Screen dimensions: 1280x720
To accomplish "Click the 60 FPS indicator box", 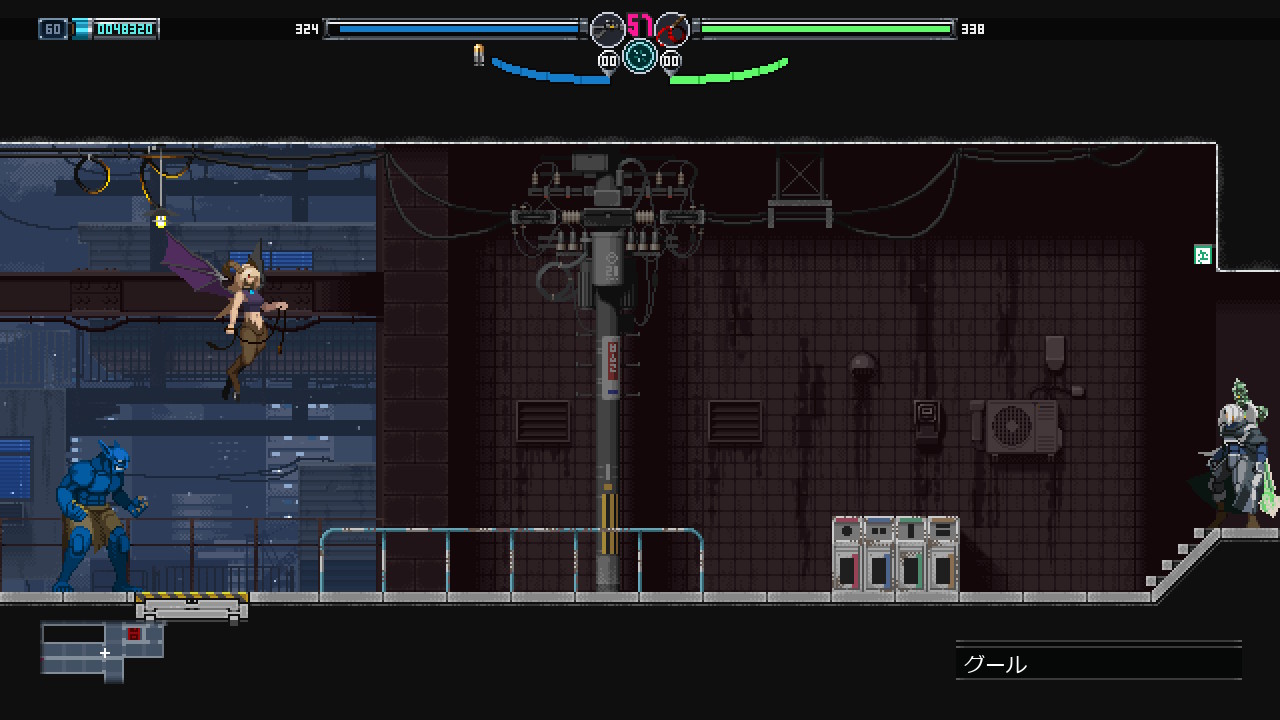I will tap(53, 29).
